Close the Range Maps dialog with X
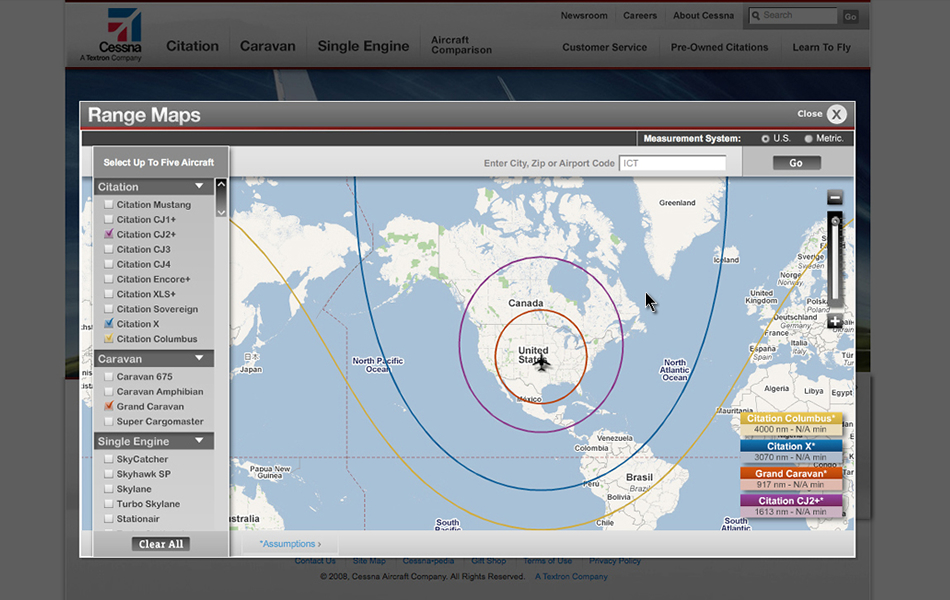The image size is (950, 600). pyautogui.click(x=836, y=114)
